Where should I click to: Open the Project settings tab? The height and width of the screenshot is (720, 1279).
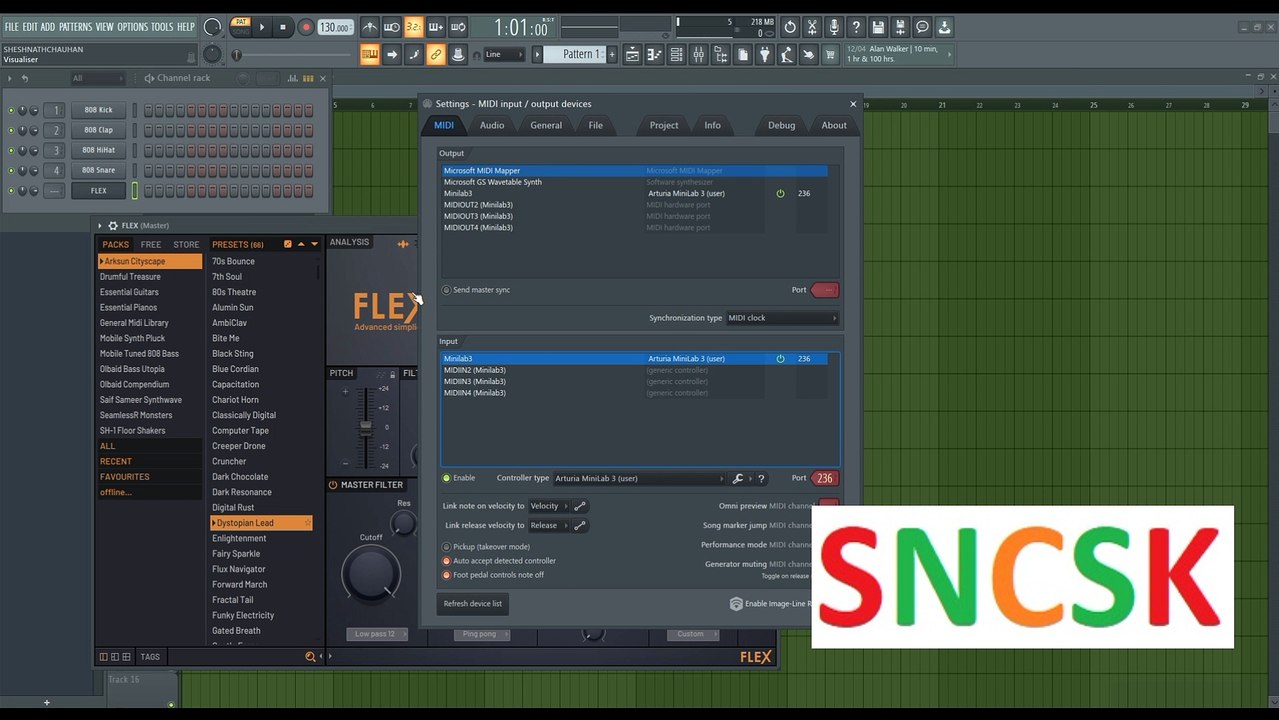pos(664,125)
